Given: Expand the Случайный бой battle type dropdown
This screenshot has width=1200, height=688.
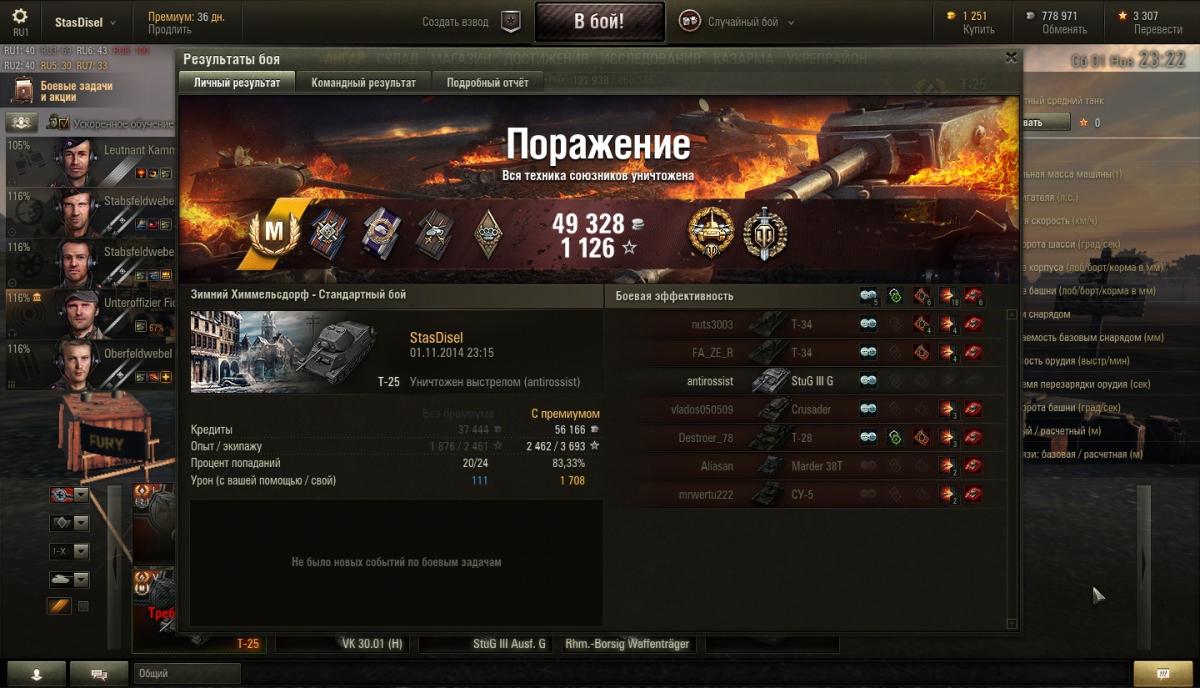Looking at the screenshot, I should 737,22.
